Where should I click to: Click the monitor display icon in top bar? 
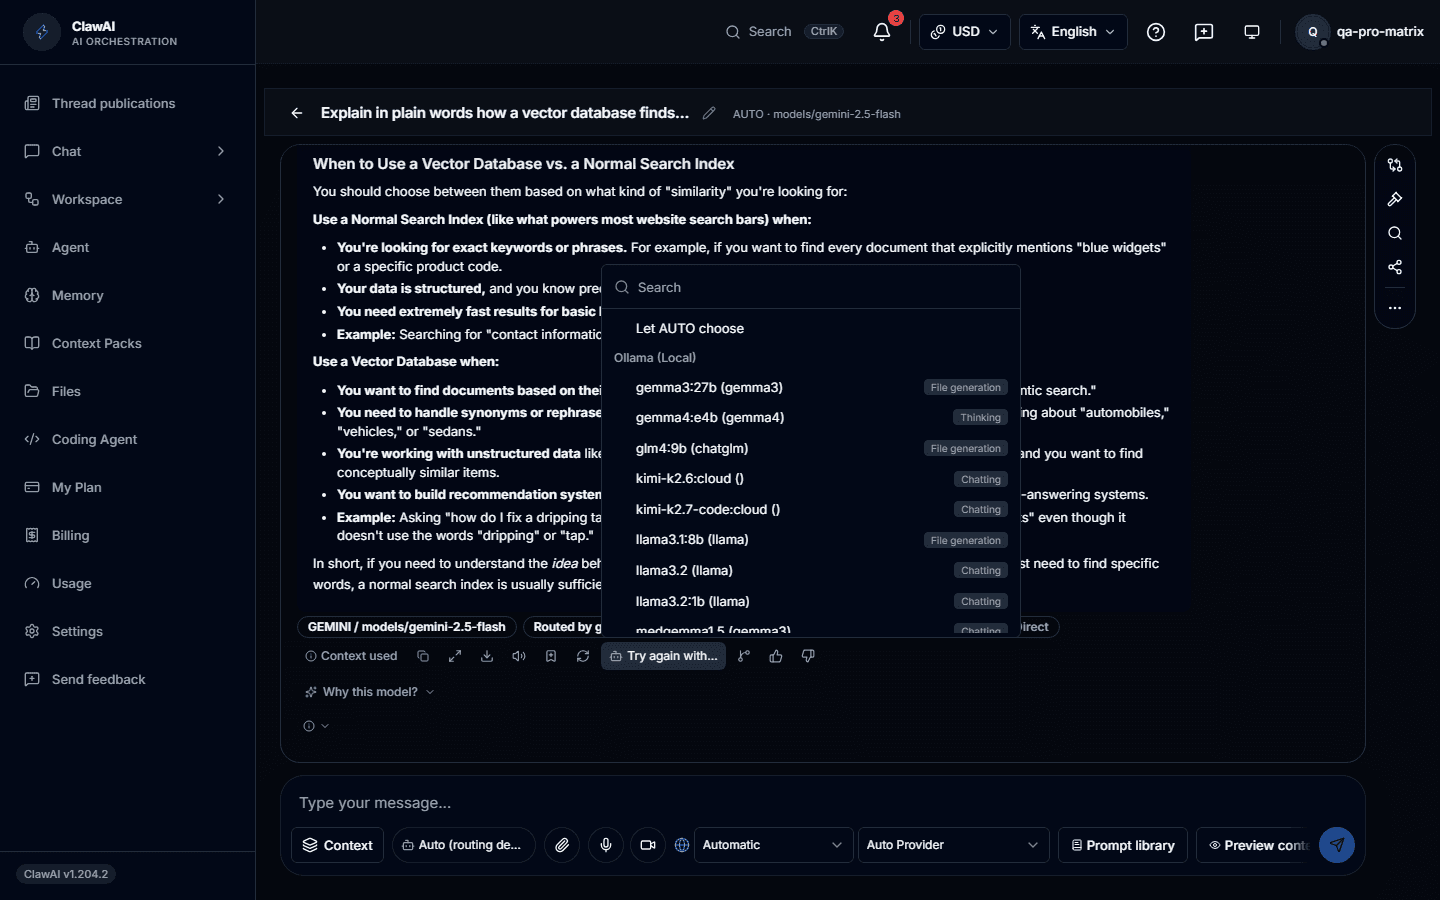coord(1252,32)
